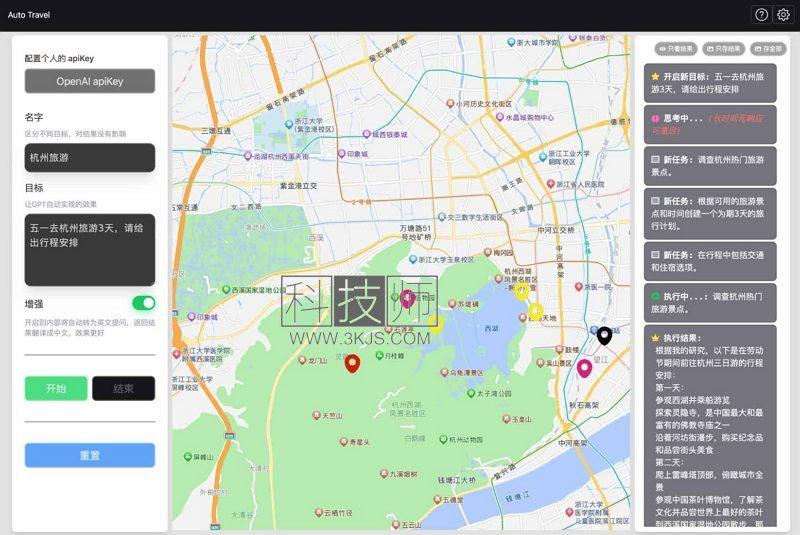The image size is (800, 535).
Task: Click the green 开始 start button
Action: click(56, 389)
